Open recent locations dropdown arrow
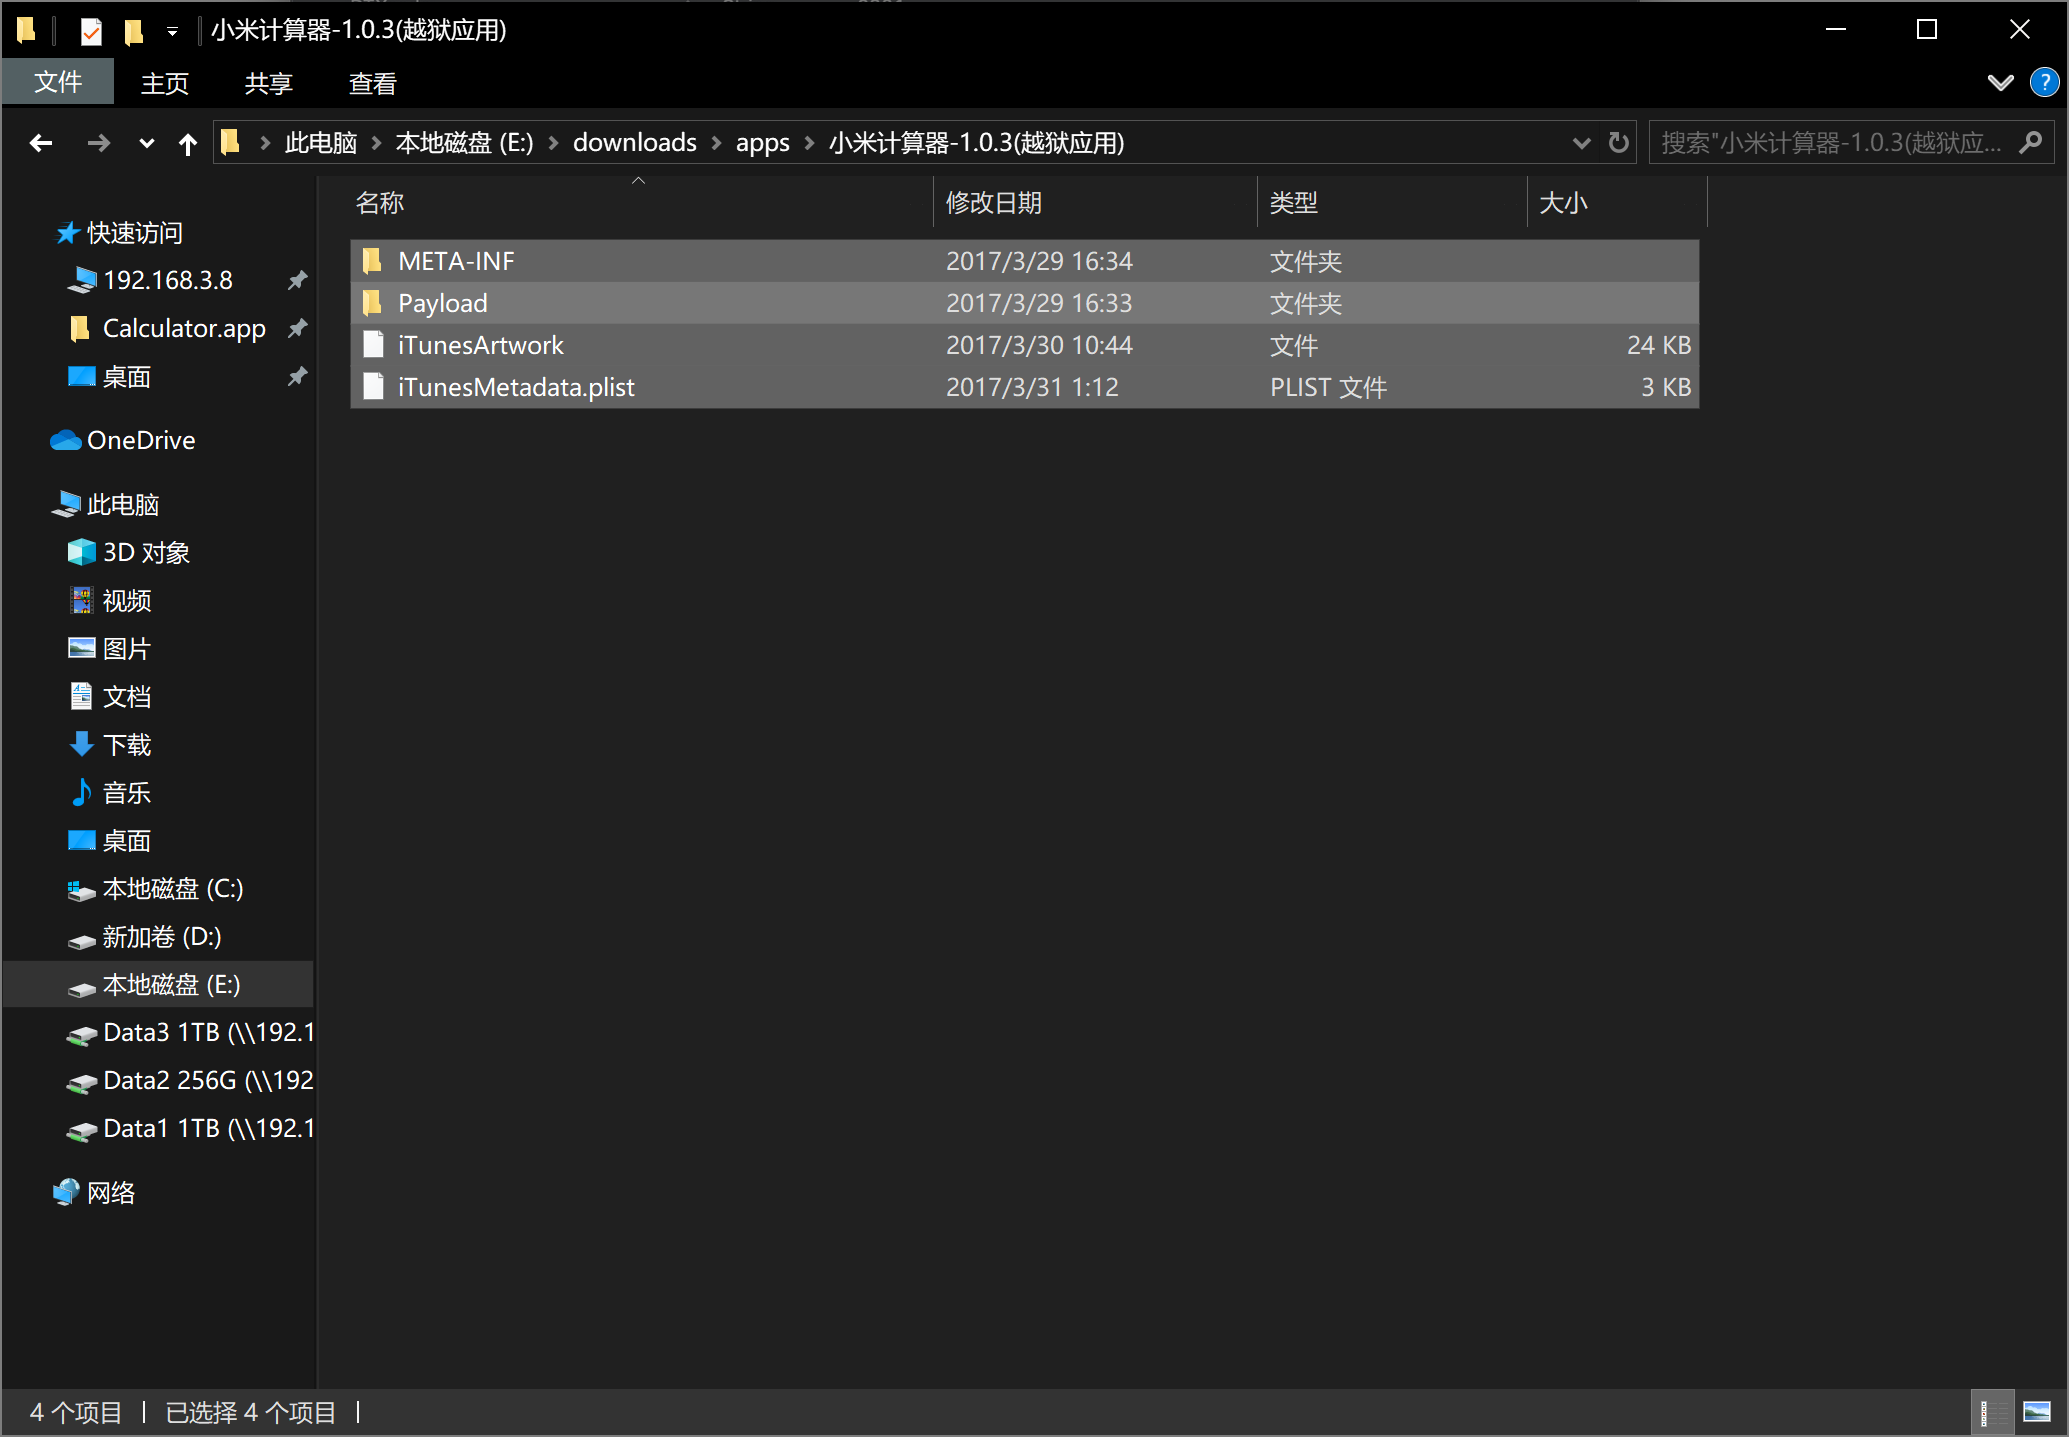The height and width of the screenshot is (1437, 2069). coord(146,143)
